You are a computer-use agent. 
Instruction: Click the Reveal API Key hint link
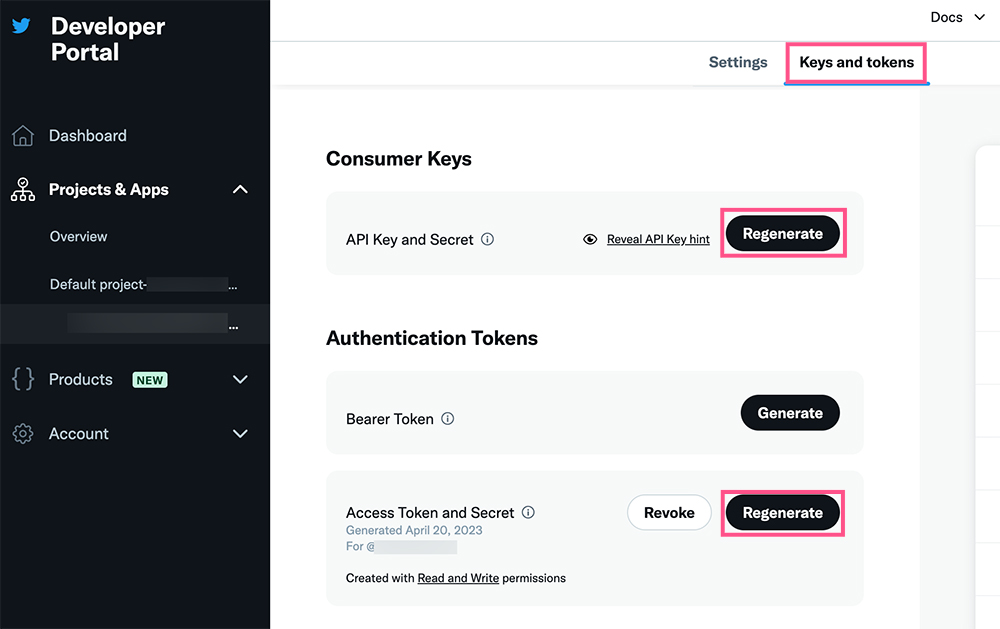(658, 239)
